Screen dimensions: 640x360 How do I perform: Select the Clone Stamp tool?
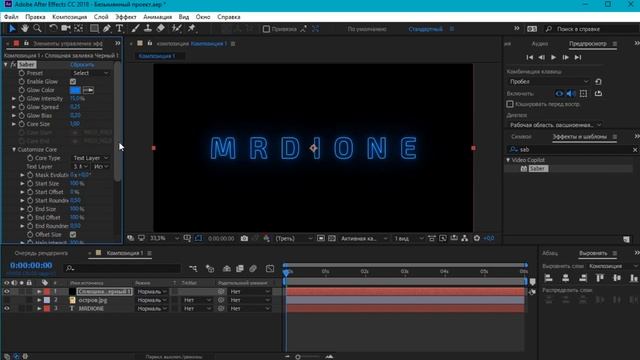click(148, 29)
